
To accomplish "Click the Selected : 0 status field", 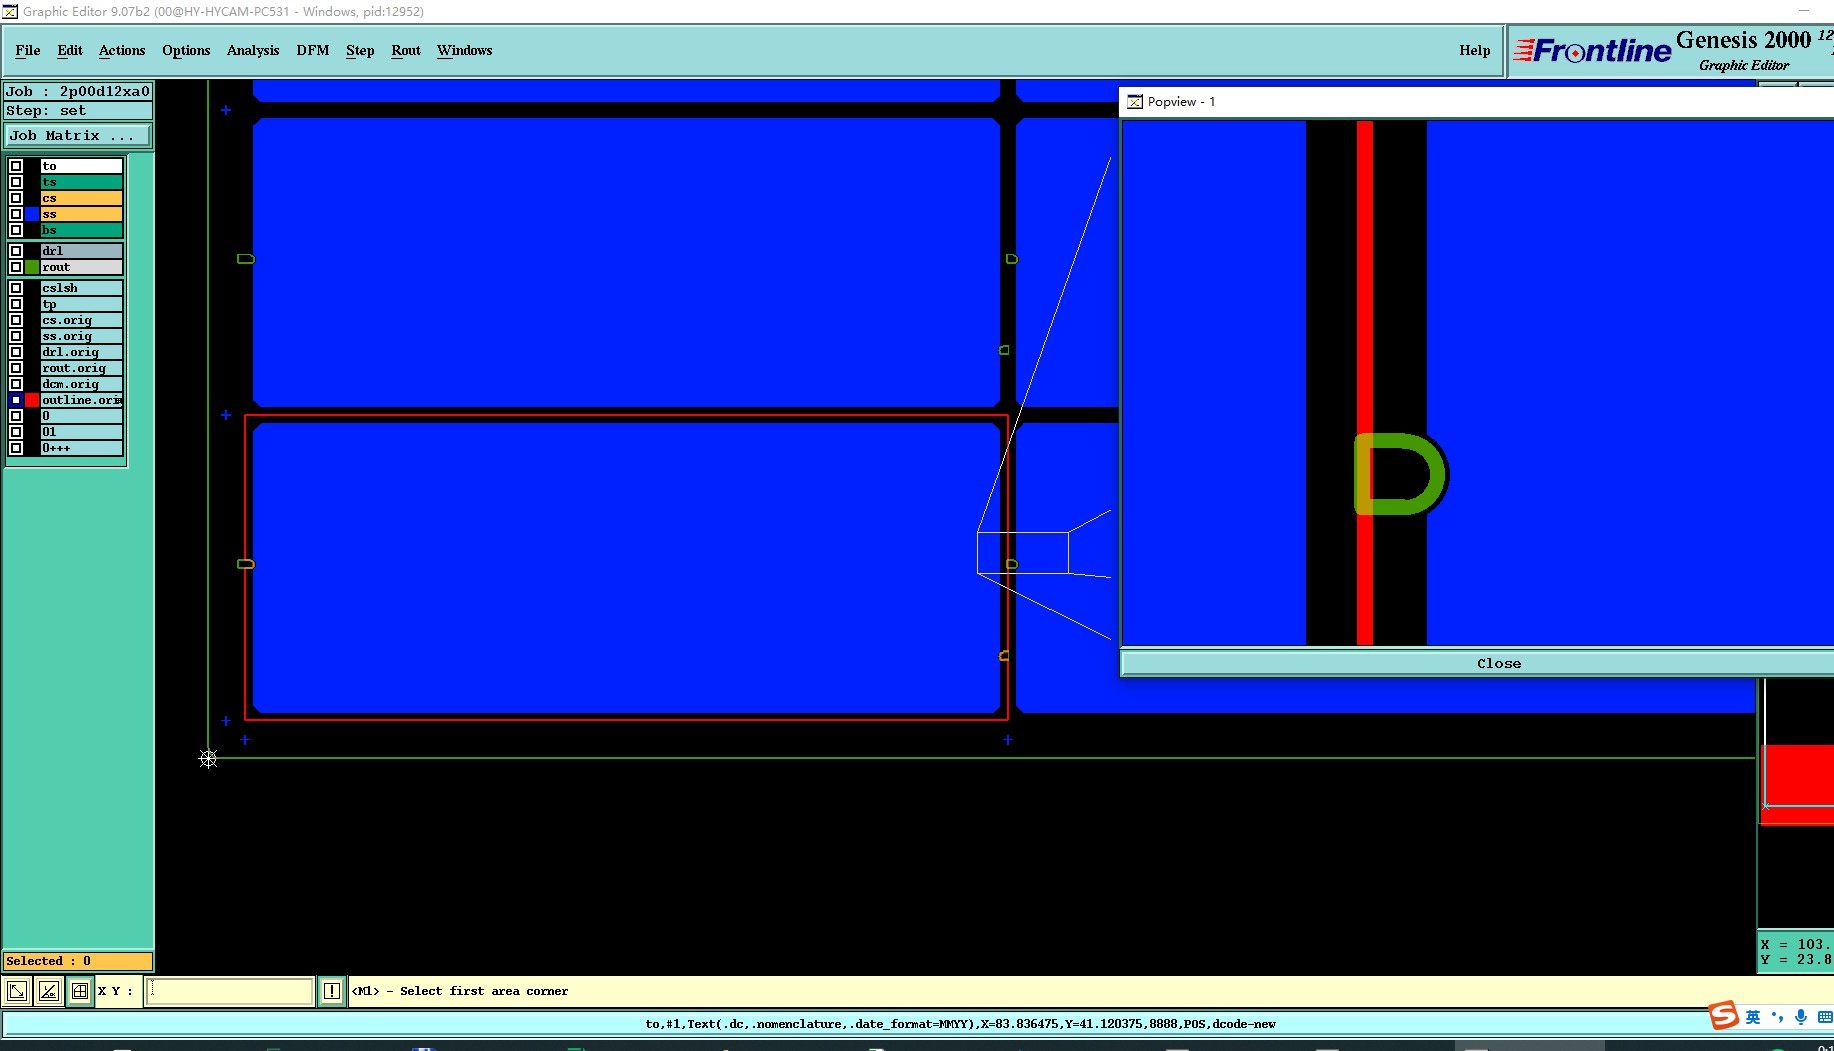I will pos(78,961).
